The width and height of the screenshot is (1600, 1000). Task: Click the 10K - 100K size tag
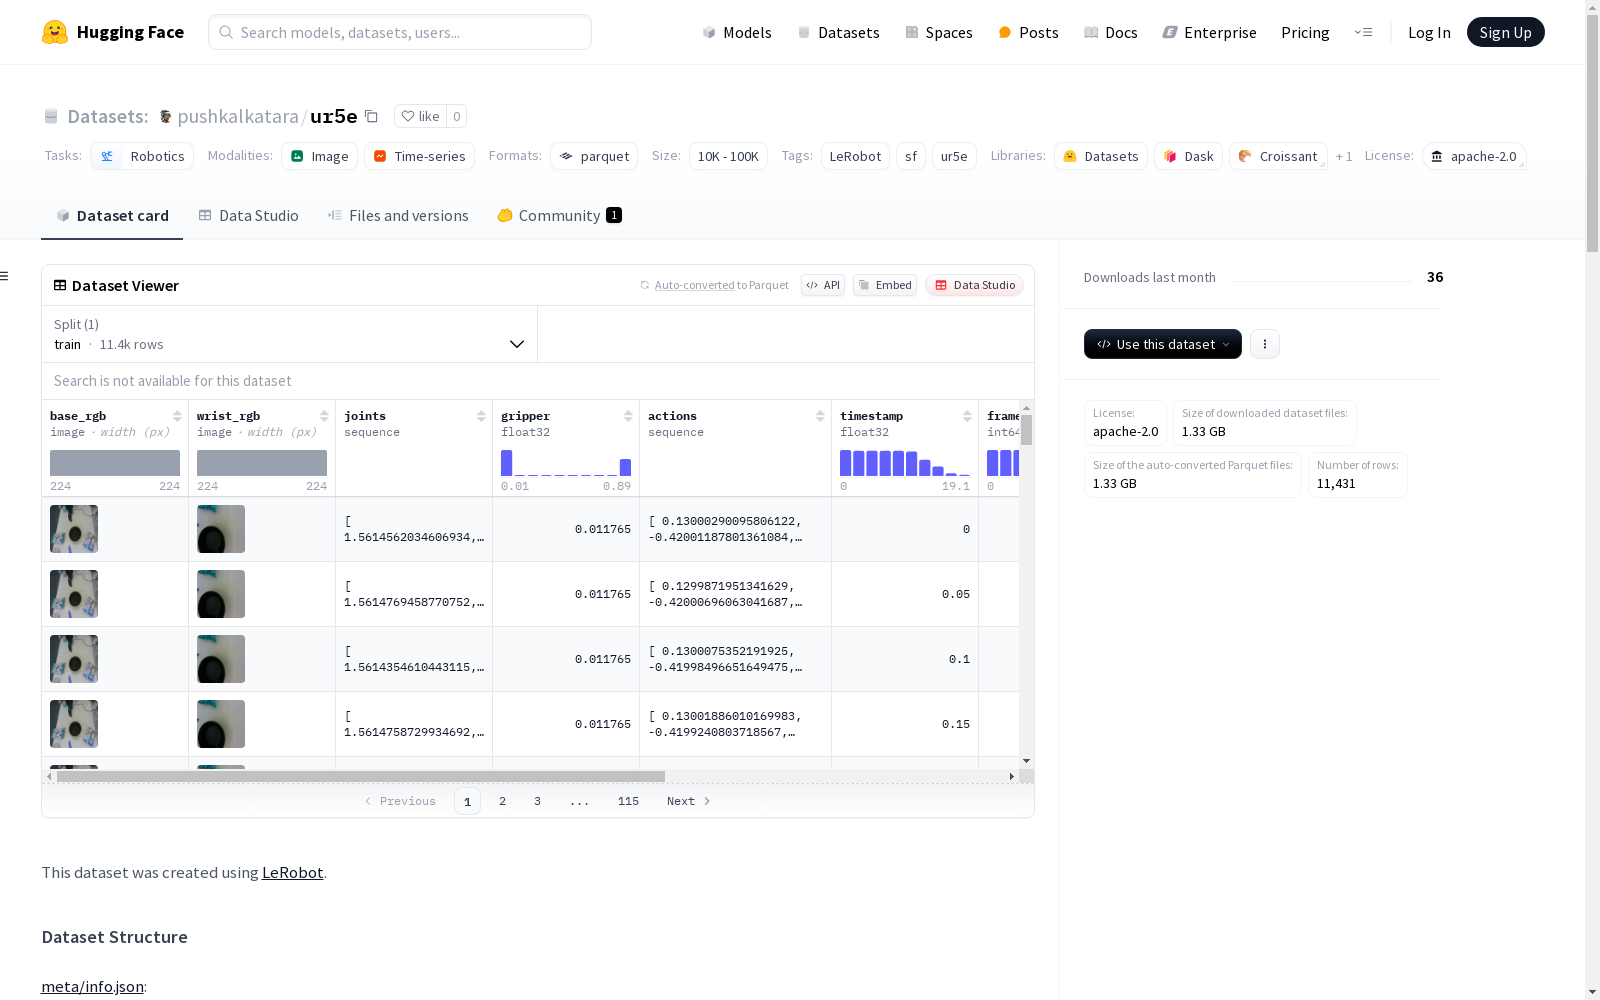[728, 156]
